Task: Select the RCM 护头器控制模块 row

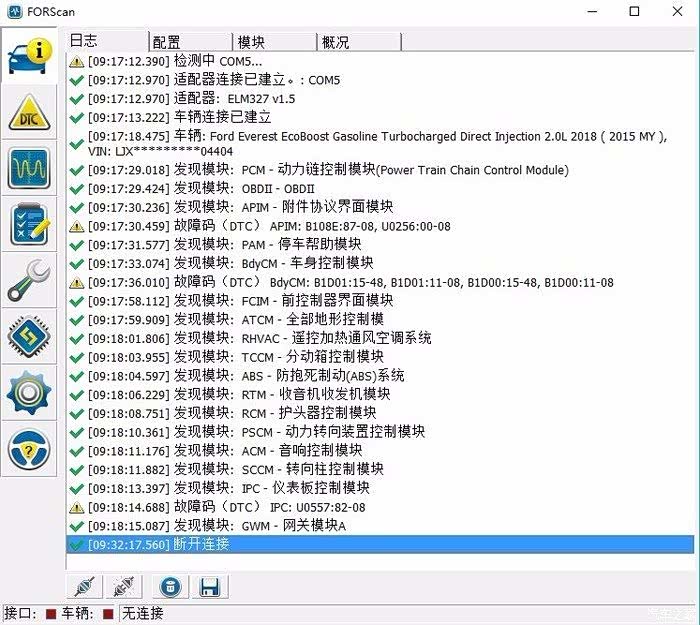Action: pos(380,413)
